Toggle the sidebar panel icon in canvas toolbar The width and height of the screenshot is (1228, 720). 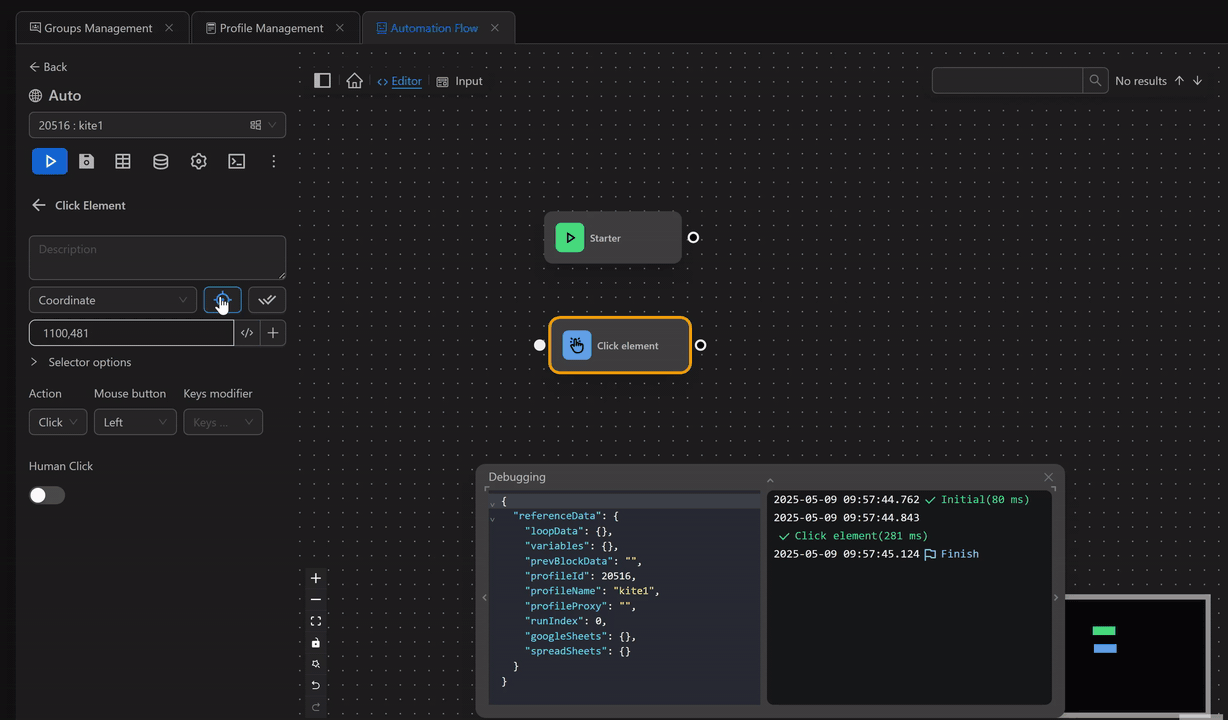[322, 80]
